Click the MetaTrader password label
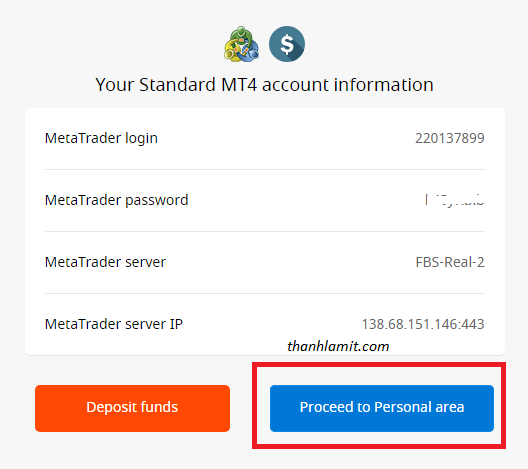 click(x=117, y=200)
